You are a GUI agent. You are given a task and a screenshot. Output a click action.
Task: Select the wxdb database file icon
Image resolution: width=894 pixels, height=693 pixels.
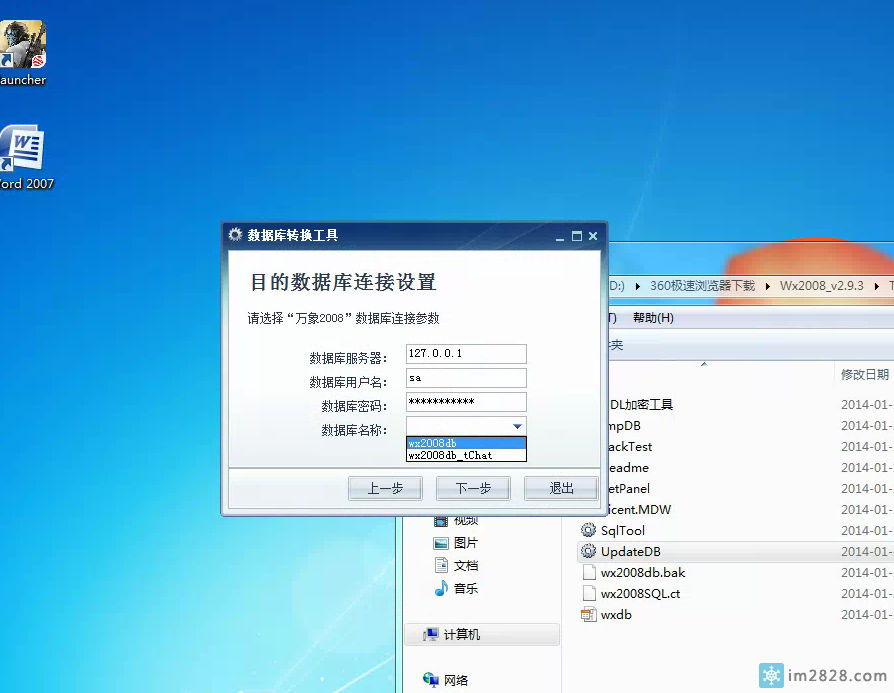(x=588, y=615)
